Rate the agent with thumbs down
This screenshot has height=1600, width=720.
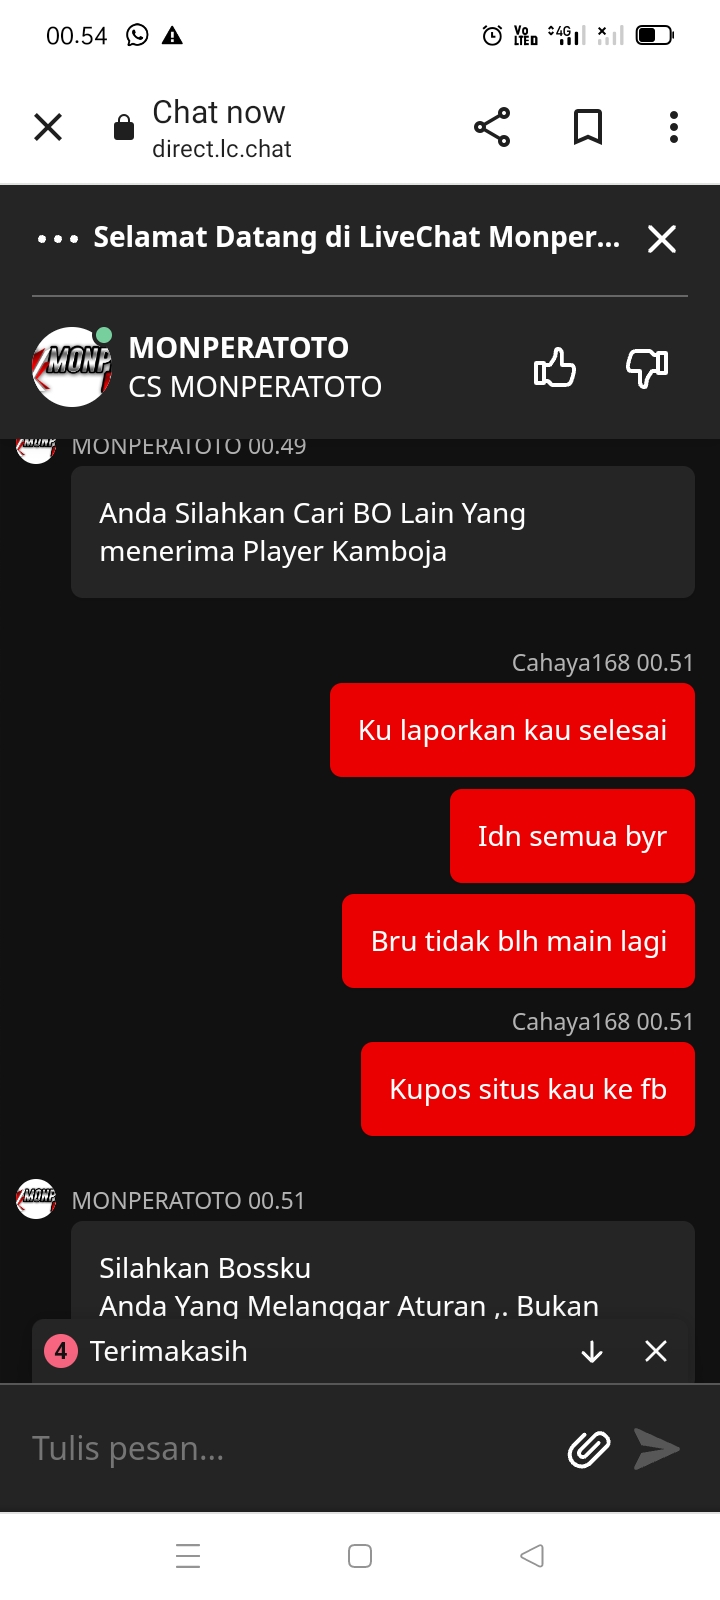point(647,368)
